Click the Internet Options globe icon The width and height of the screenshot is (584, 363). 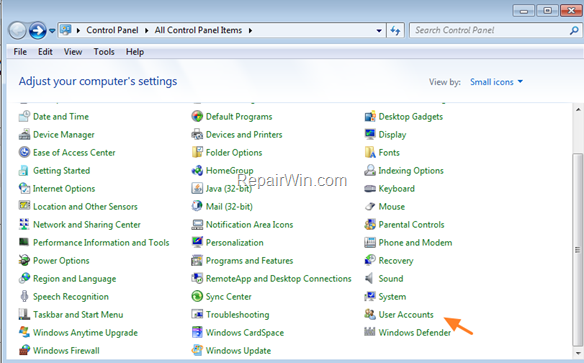24,188
